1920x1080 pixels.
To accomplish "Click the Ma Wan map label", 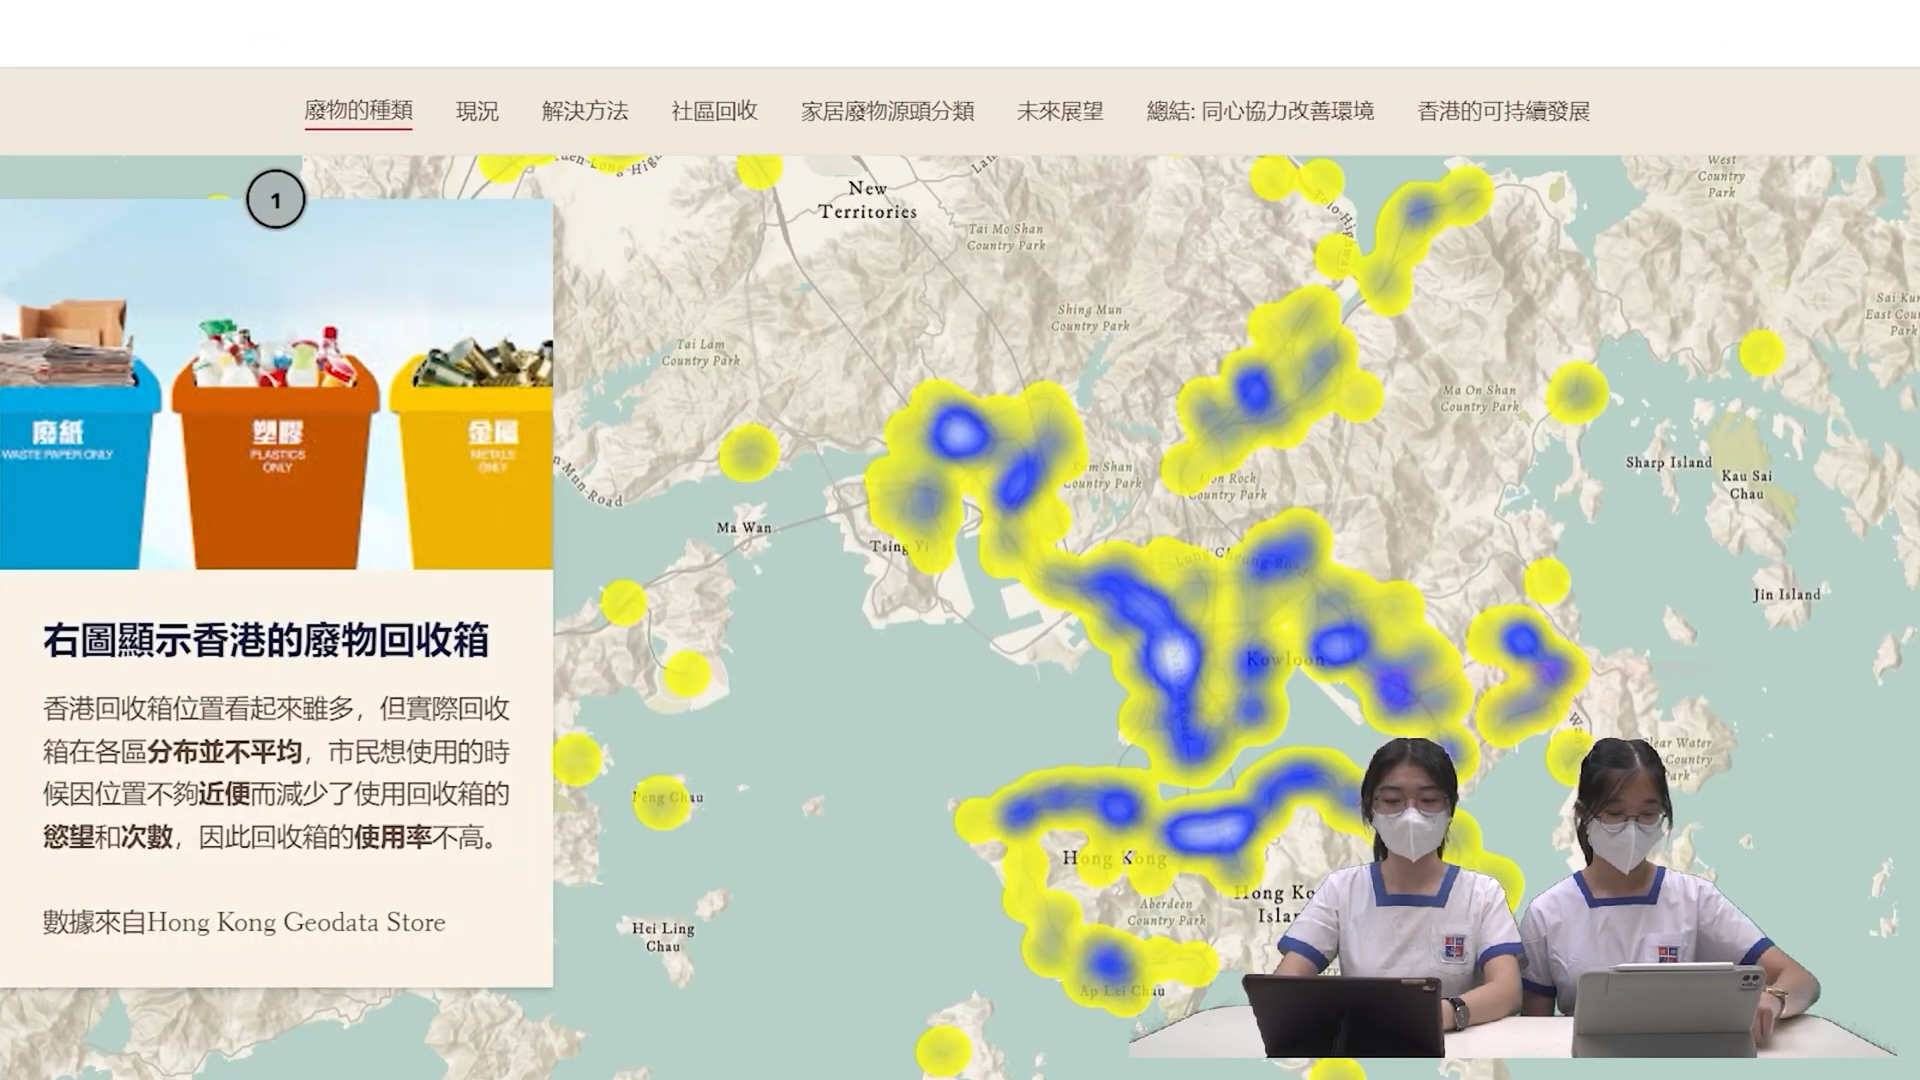I will [744, 527].
